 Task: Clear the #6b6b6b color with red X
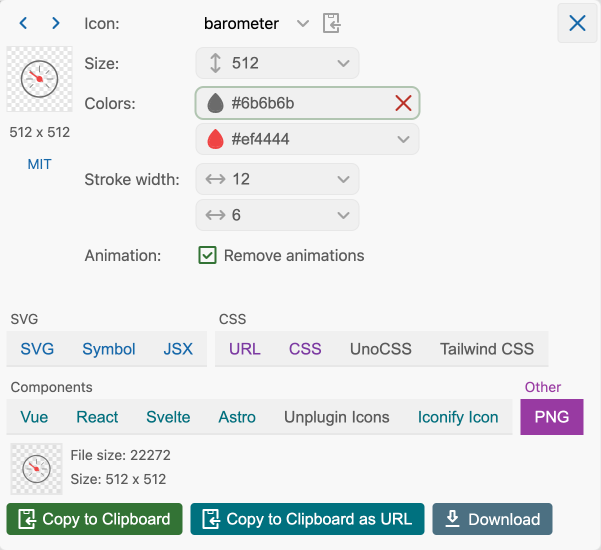click(403, 103)
